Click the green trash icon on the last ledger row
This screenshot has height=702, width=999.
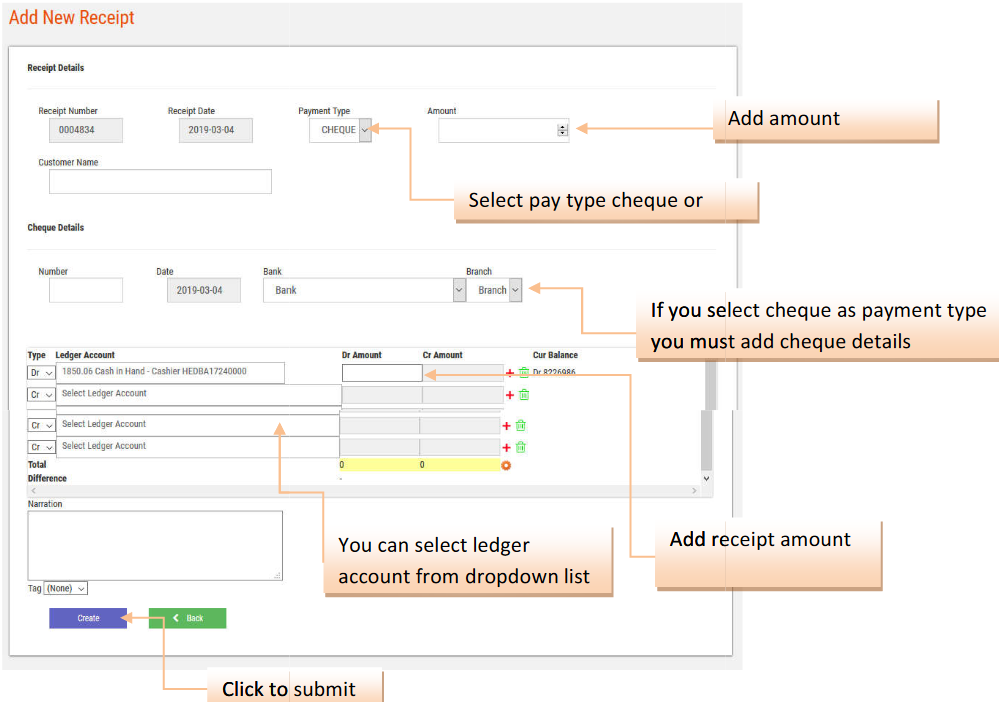point(520,447)
